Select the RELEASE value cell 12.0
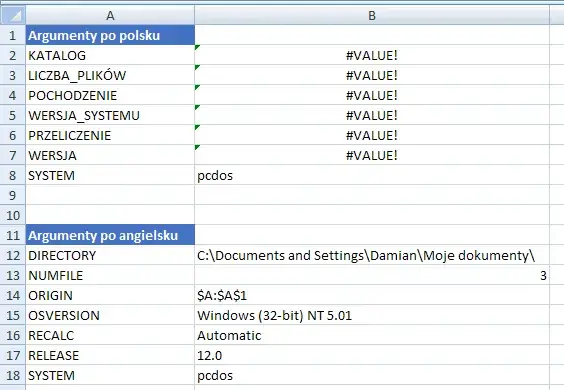 372,355
